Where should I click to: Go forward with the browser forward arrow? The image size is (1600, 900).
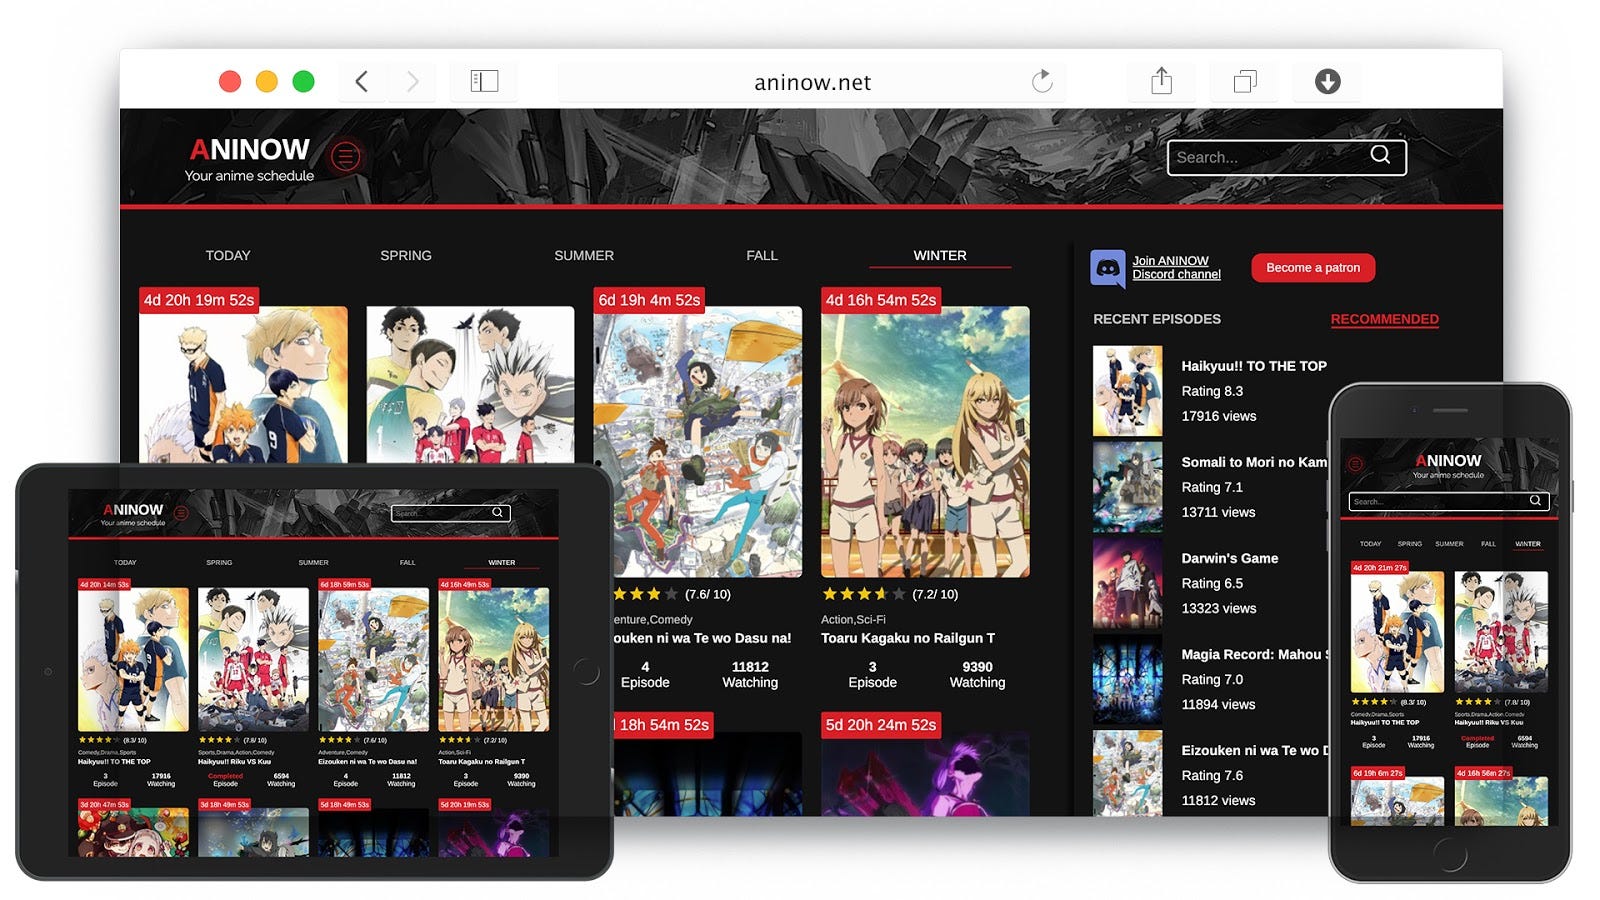(412, 81)
